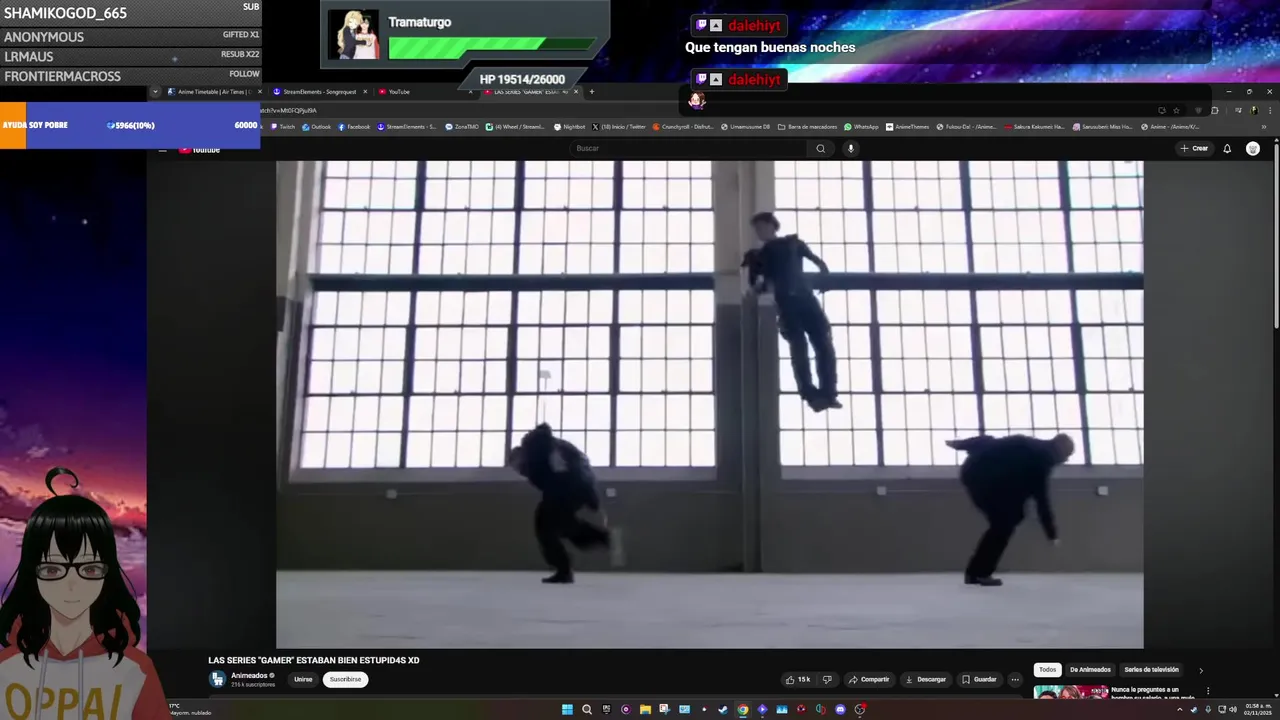Click the Crear button
Viewport: 1280px width, 720px height.
[x=1194, y=148]
